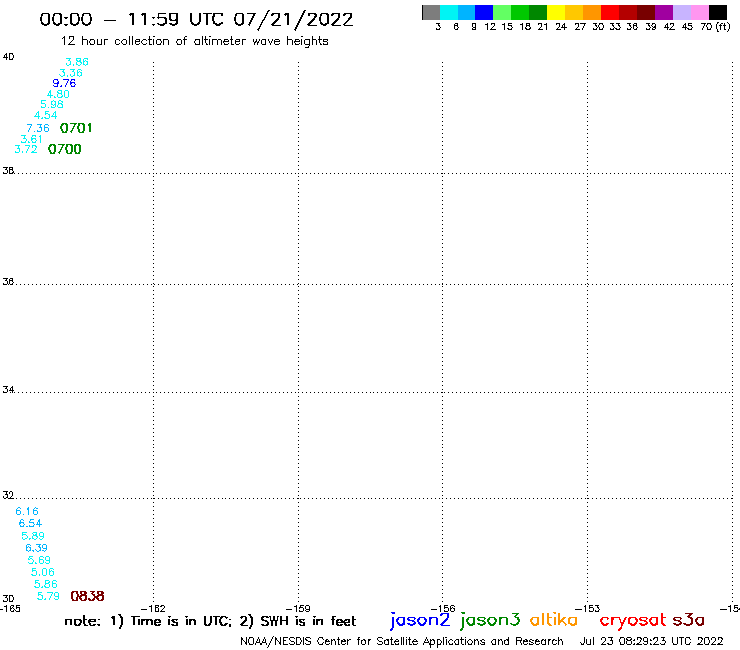Viewport: 740px width, 650px height.
Task: Click the blue jason2 legend label
Action: (x=420, y=620)
